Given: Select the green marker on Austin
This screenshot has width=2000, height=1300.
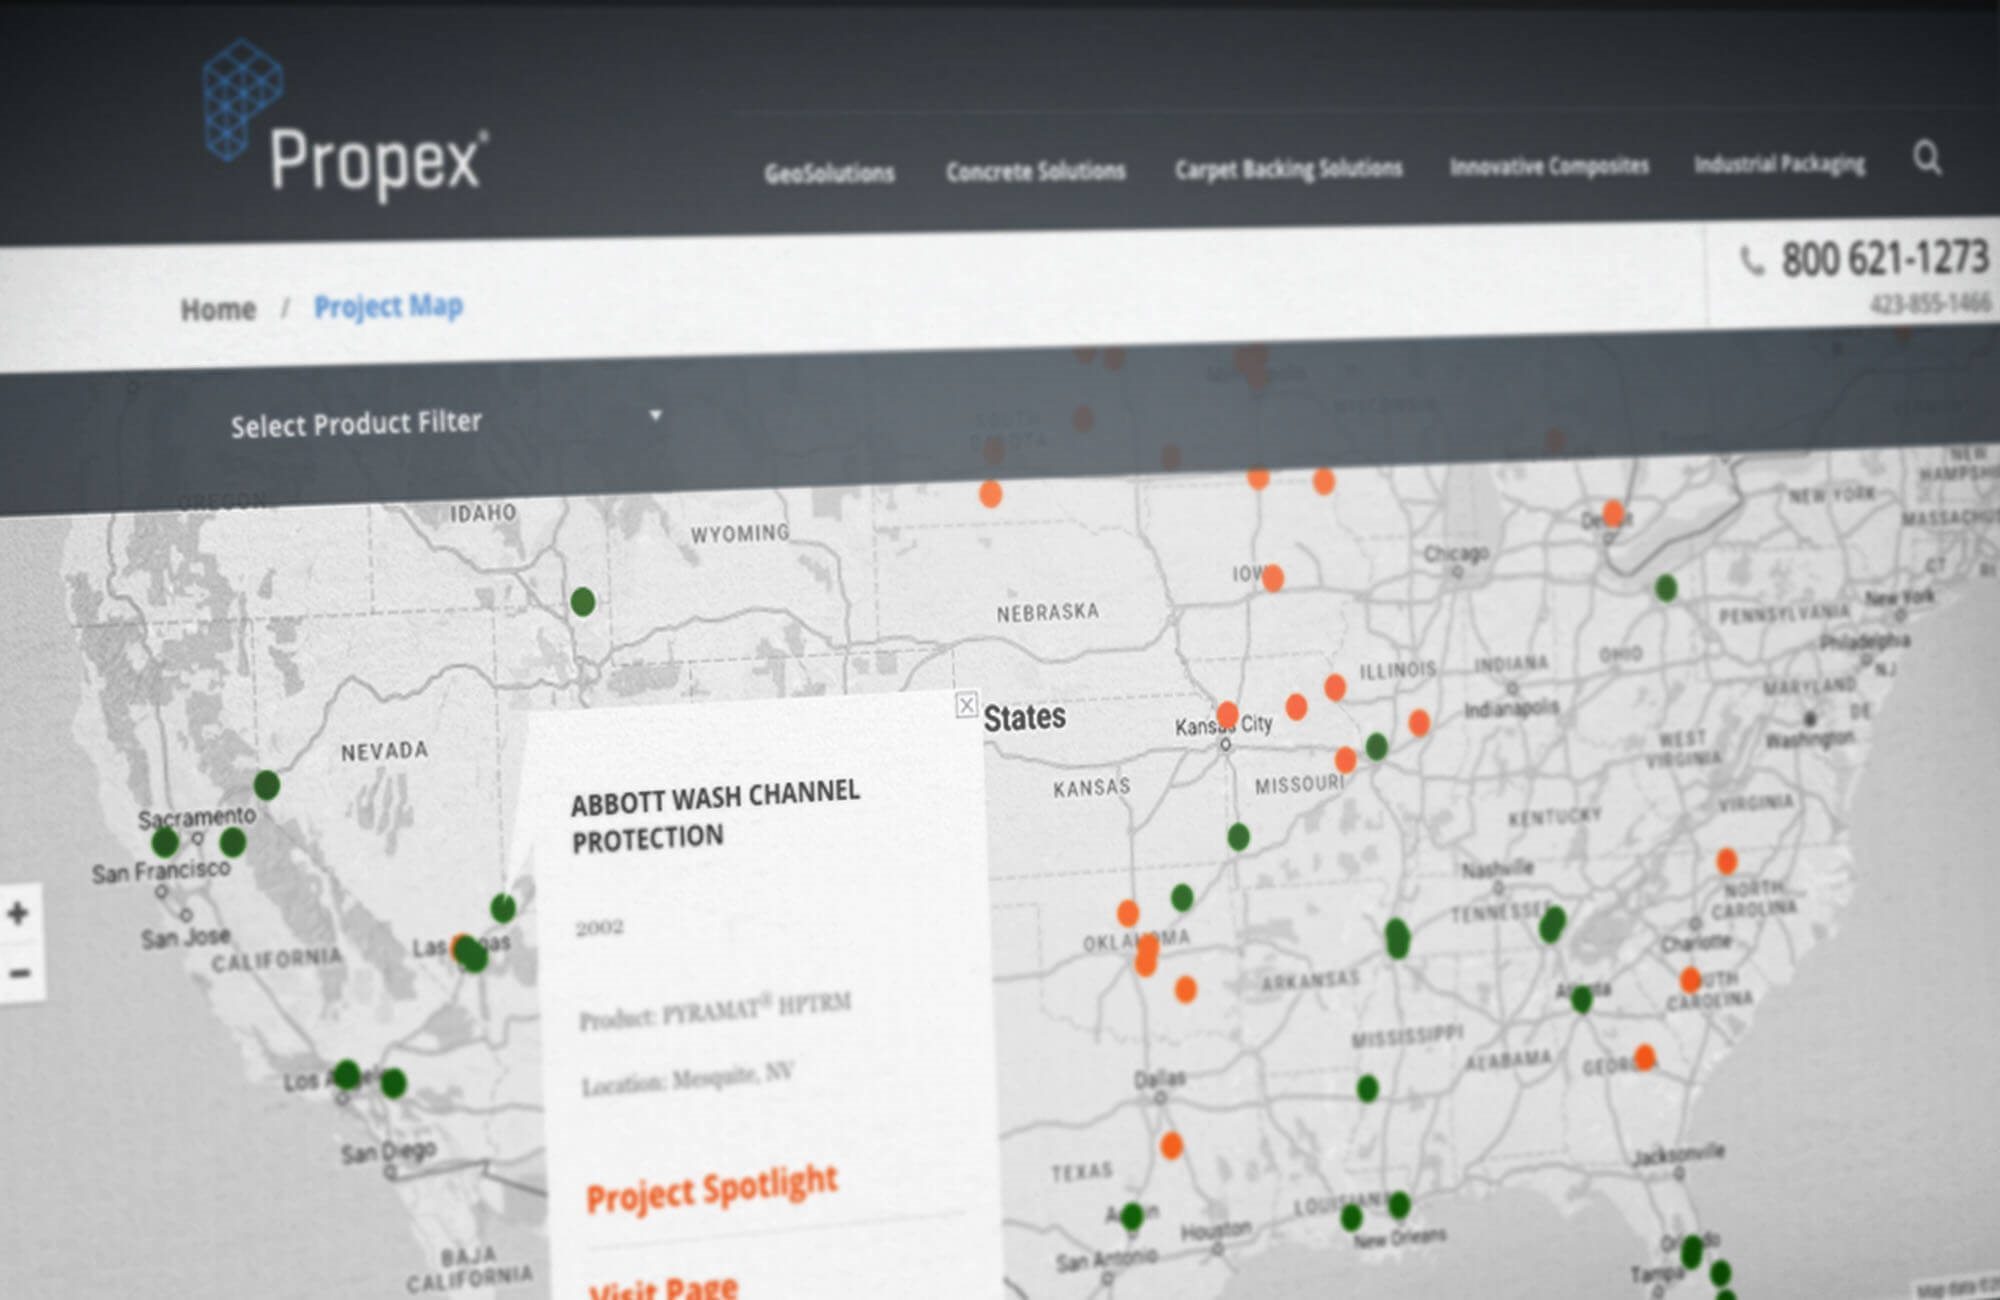Looking at the screenshot, I should 1132,1217.
